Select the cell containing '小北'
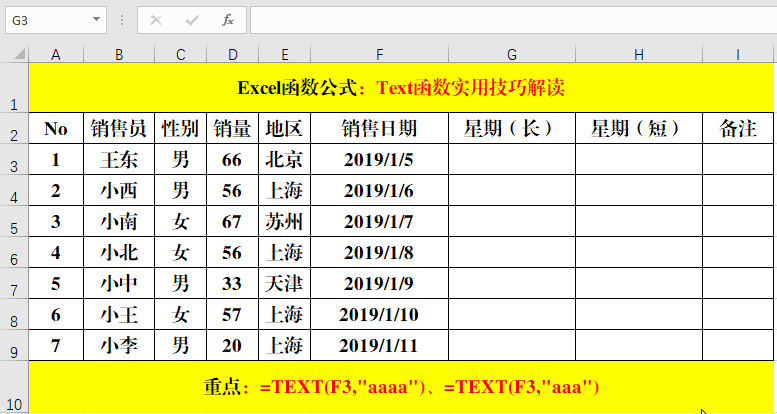Viewport: 777px width, 414px height. click(119, 252)
